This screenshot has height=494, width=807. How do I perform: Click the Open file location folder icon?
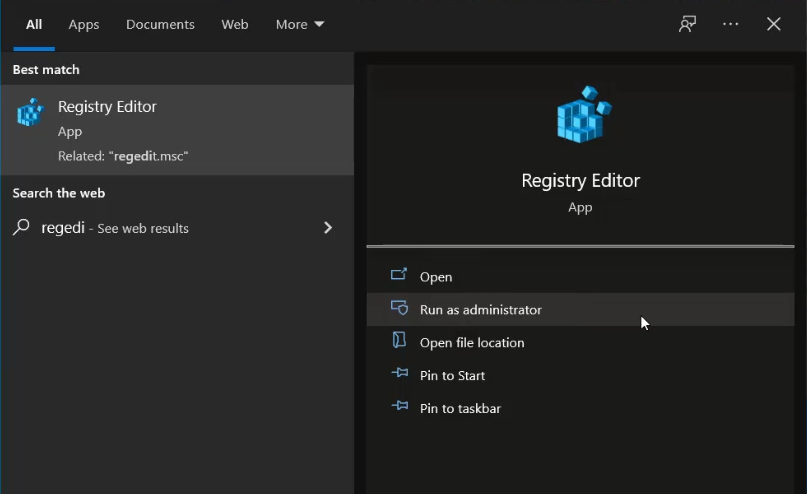coord(399,340)
